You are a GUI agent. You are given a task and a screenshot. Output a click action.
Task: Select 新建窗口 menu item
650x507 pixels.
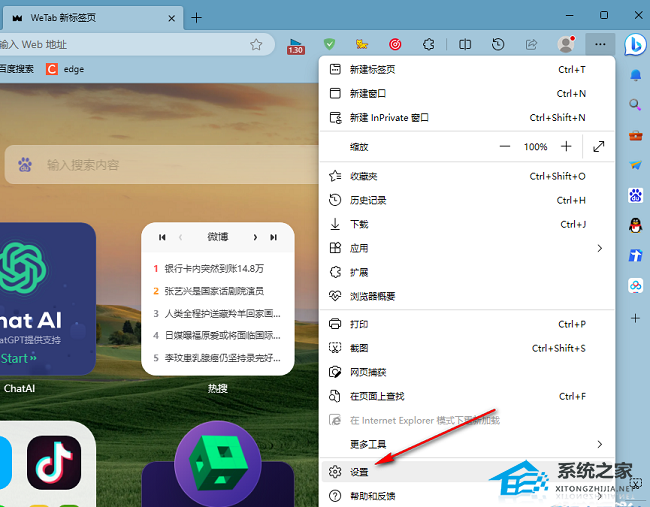click(467, 94)
